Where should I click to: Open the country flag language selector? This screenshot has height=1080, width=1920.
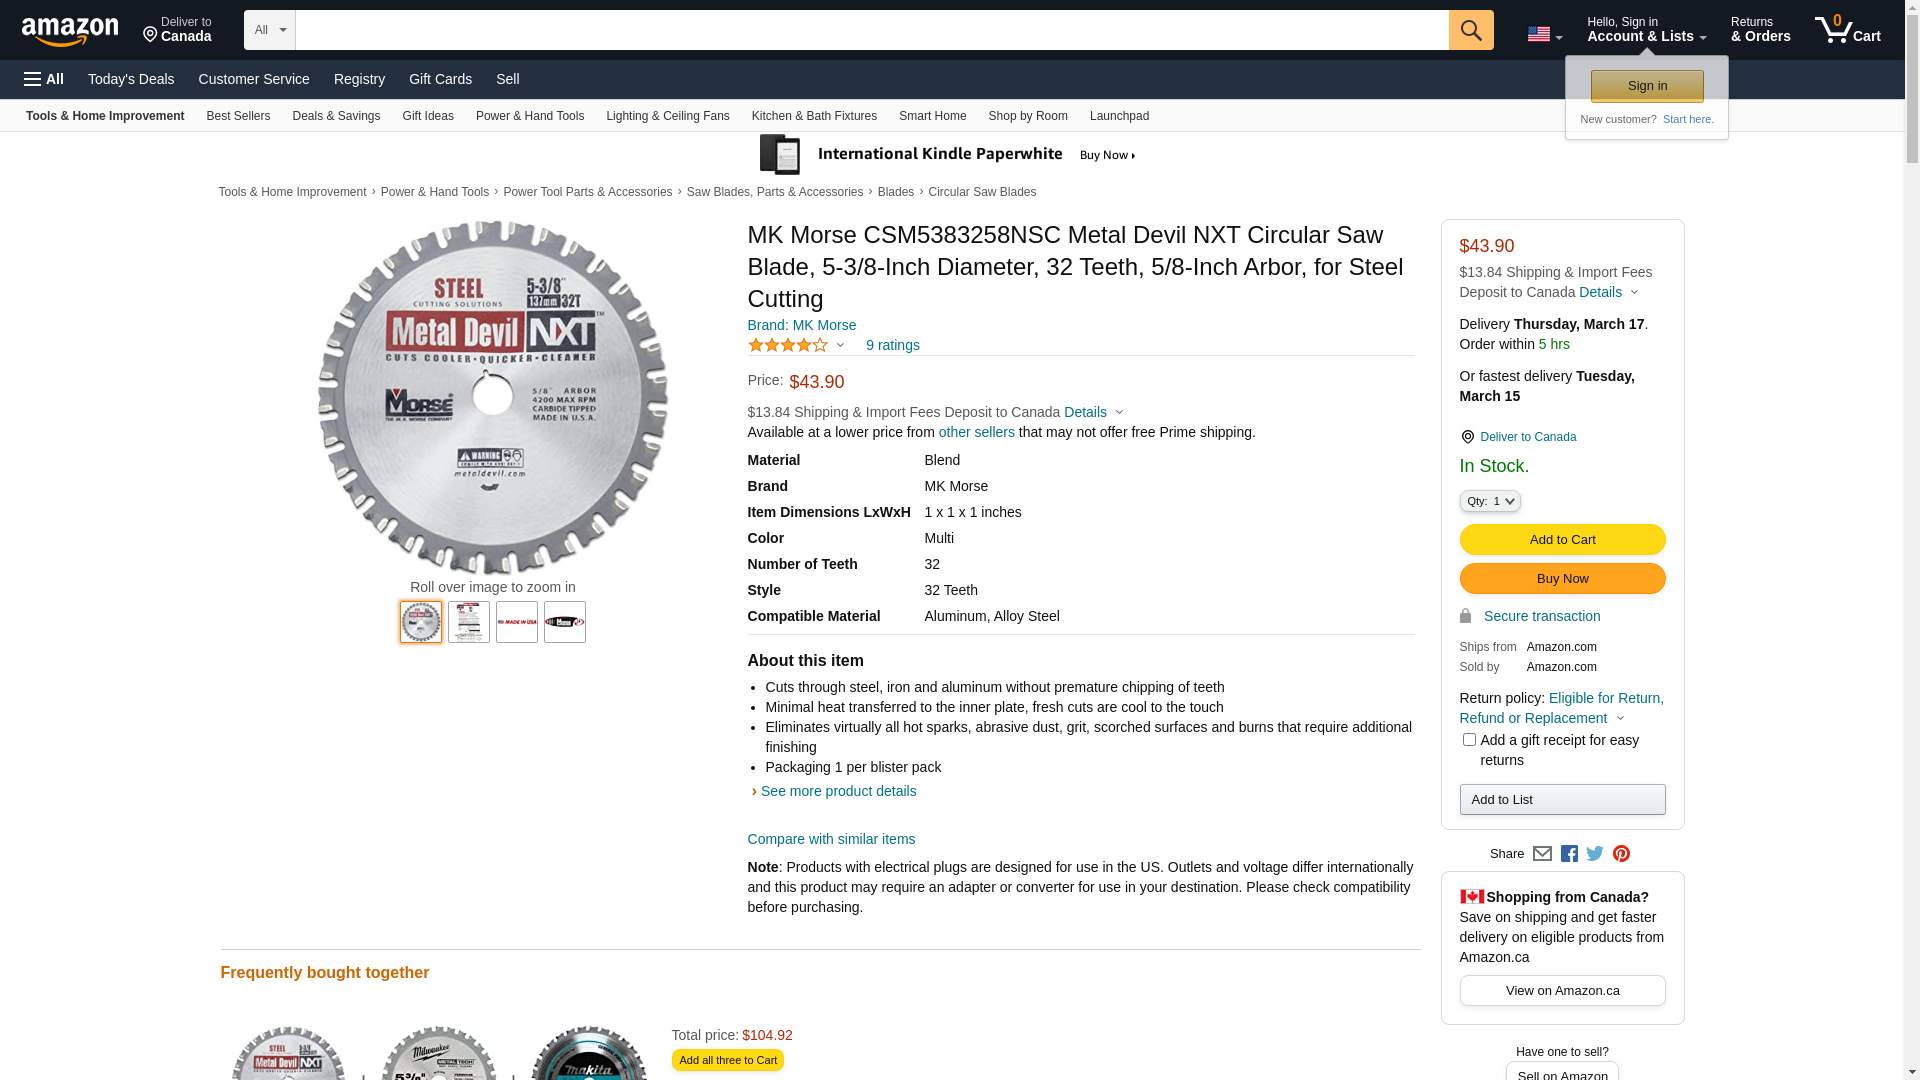(1544, 34)
